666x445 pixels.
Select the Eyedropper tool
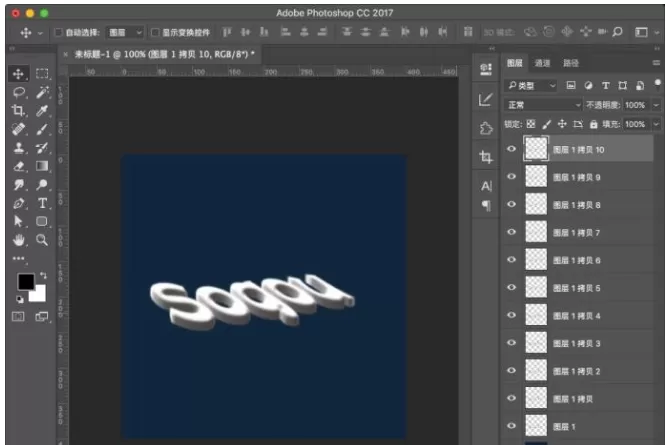pos(42,110)
